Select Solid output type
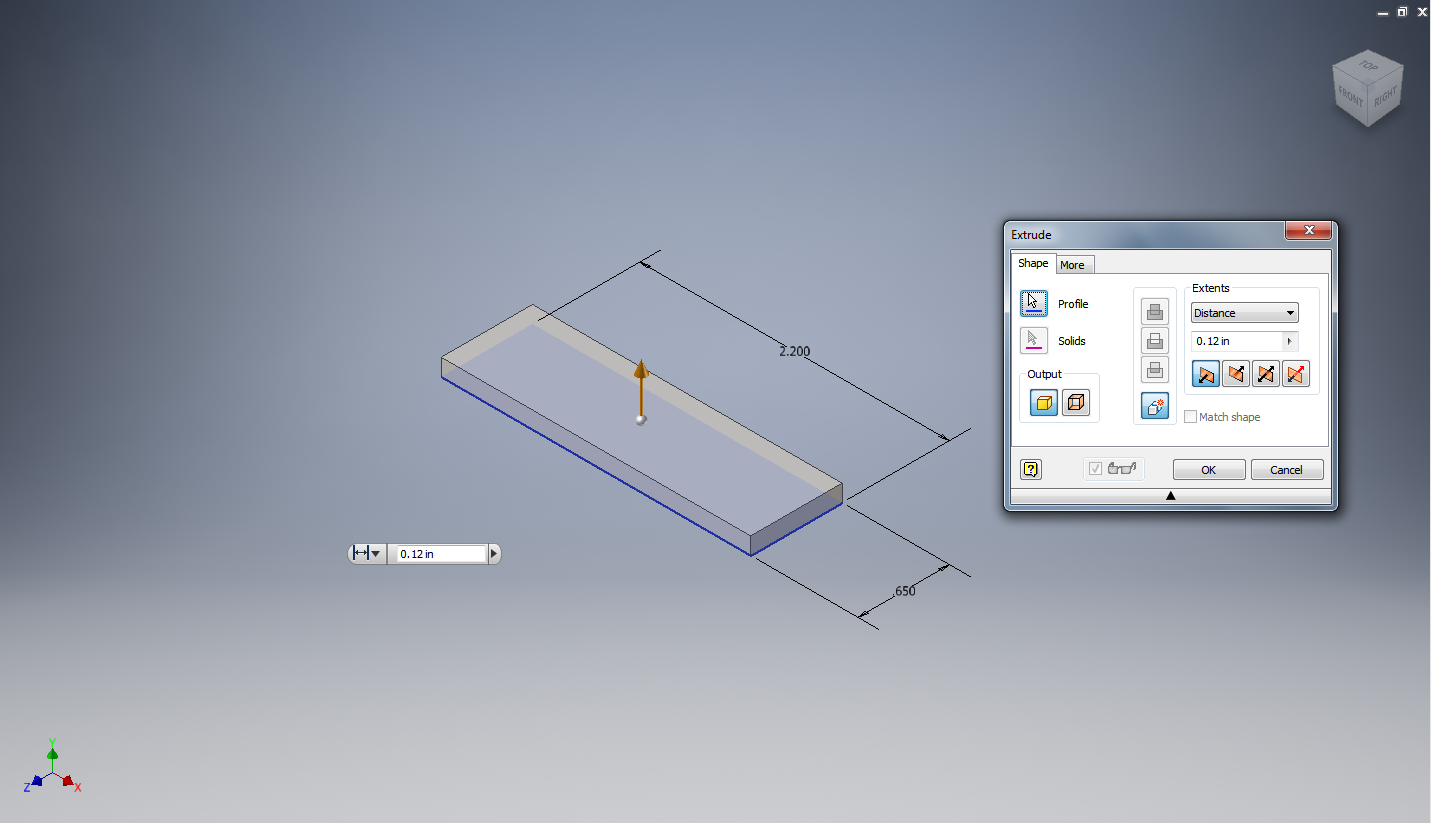Viewport: 1431px width, 823px height. point(1044,403)
